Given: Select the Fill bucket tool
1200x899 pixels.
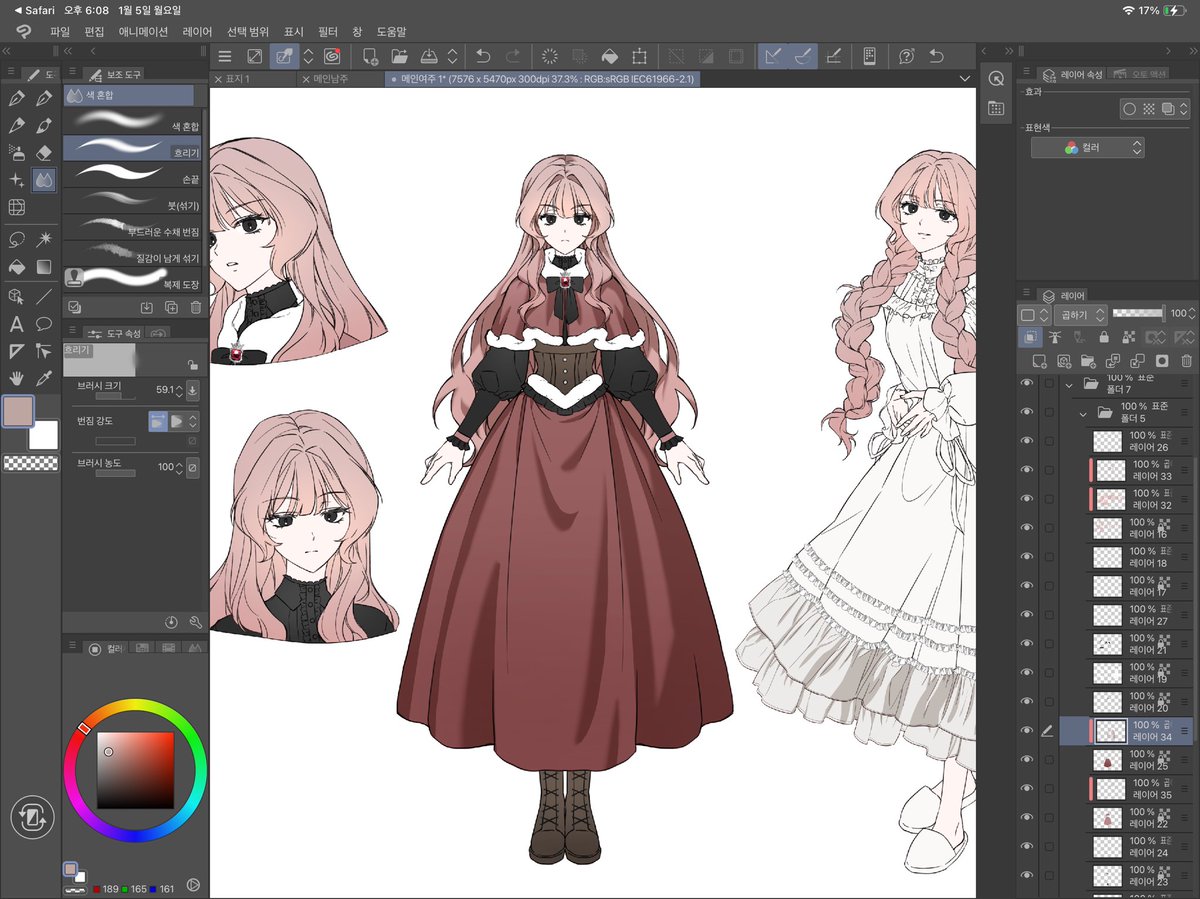Looking at the screenshot, I should tap(16, 267).
